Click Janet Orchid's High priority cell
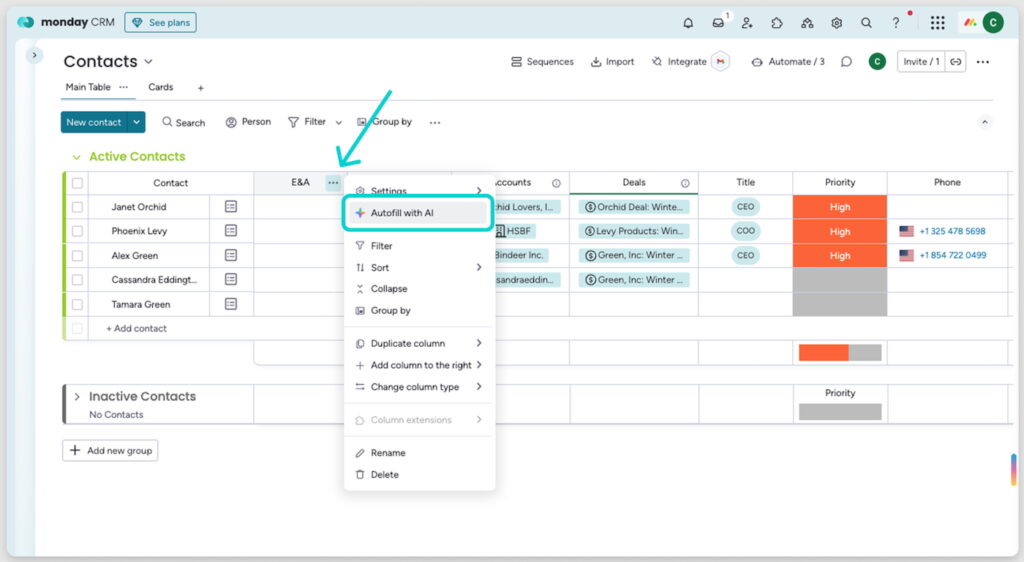Viewport: 1024px width, 562px height. click(x=840, y=207)
